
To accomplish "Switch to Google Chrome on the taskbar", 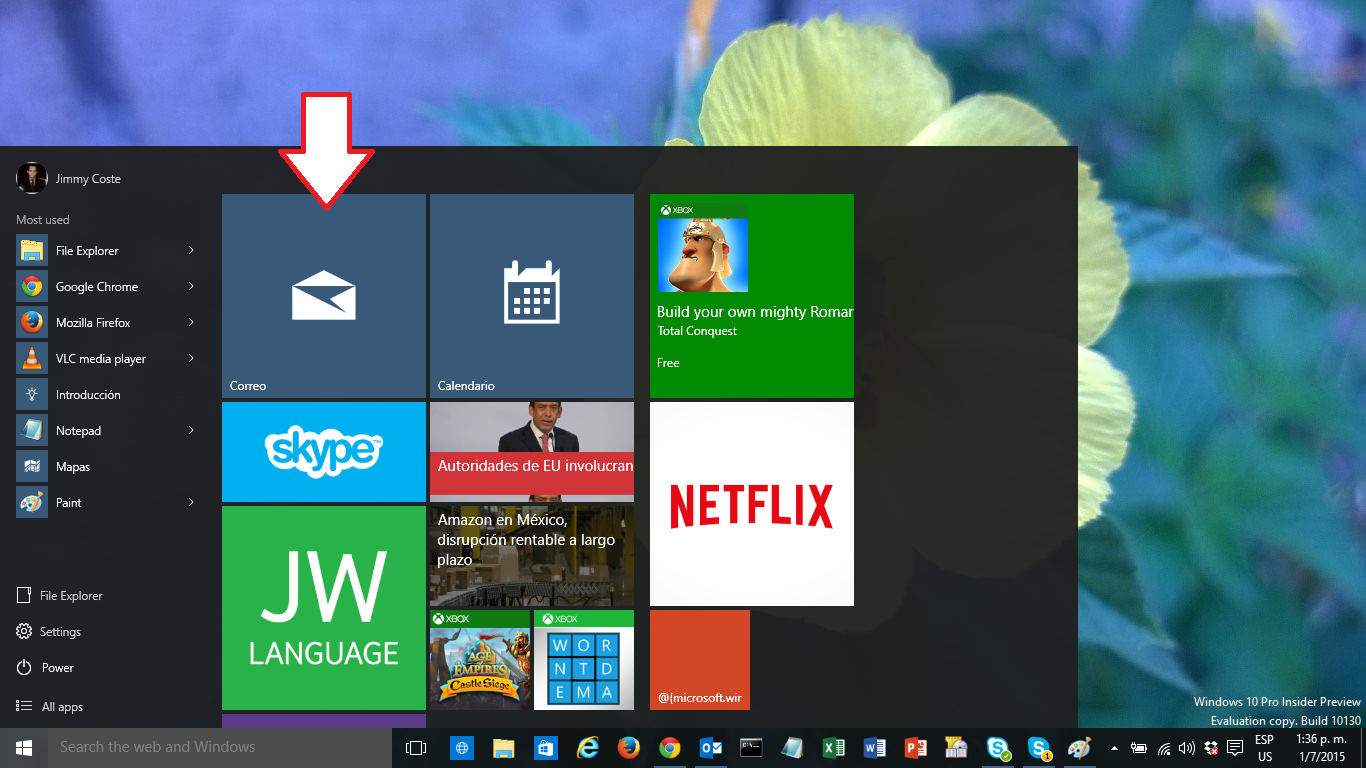I will point(670,748).
